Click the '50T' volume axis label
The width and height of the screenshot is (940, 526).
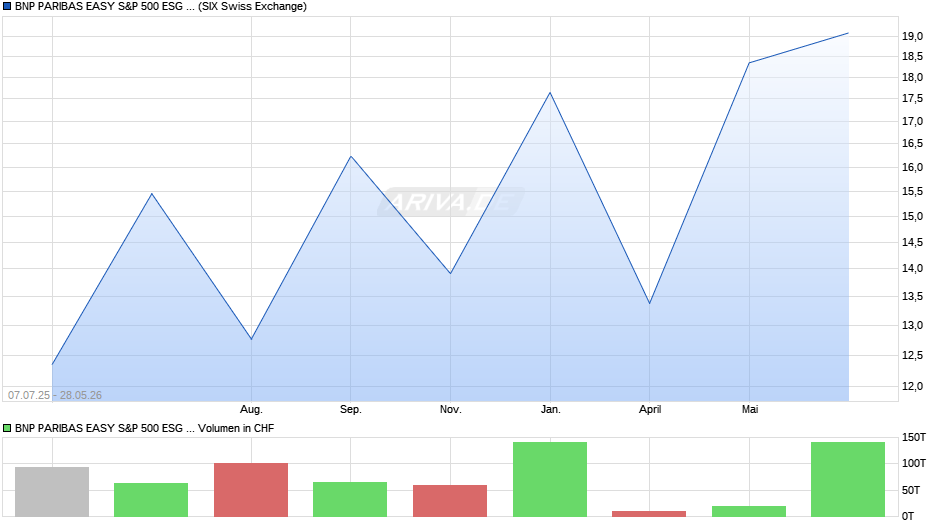[911, 491]
